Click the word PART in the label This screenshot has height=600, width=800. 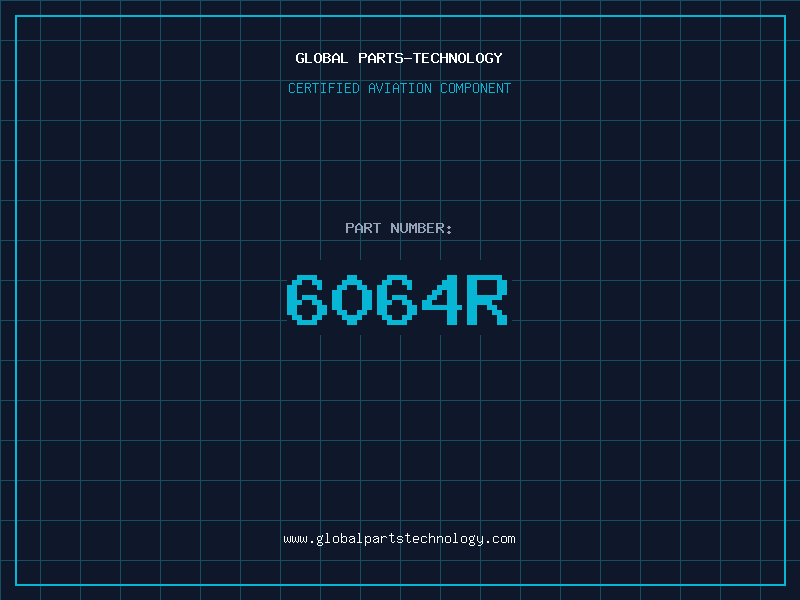[x=363, y=228]
